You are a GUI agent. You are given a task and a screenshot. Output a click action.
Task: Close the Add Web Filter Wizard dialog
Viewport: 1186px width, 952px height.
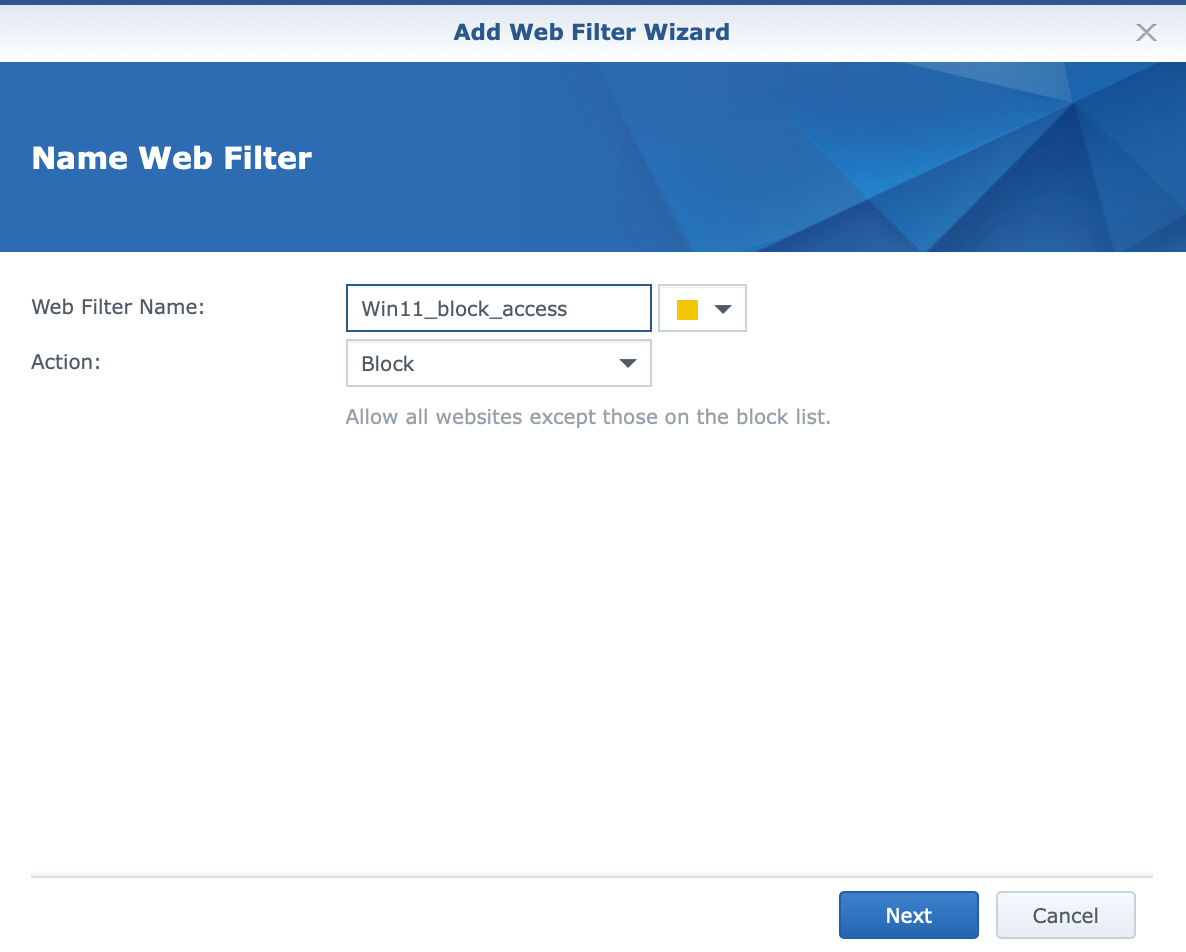pyautogui.click(x=1146, y=33)
